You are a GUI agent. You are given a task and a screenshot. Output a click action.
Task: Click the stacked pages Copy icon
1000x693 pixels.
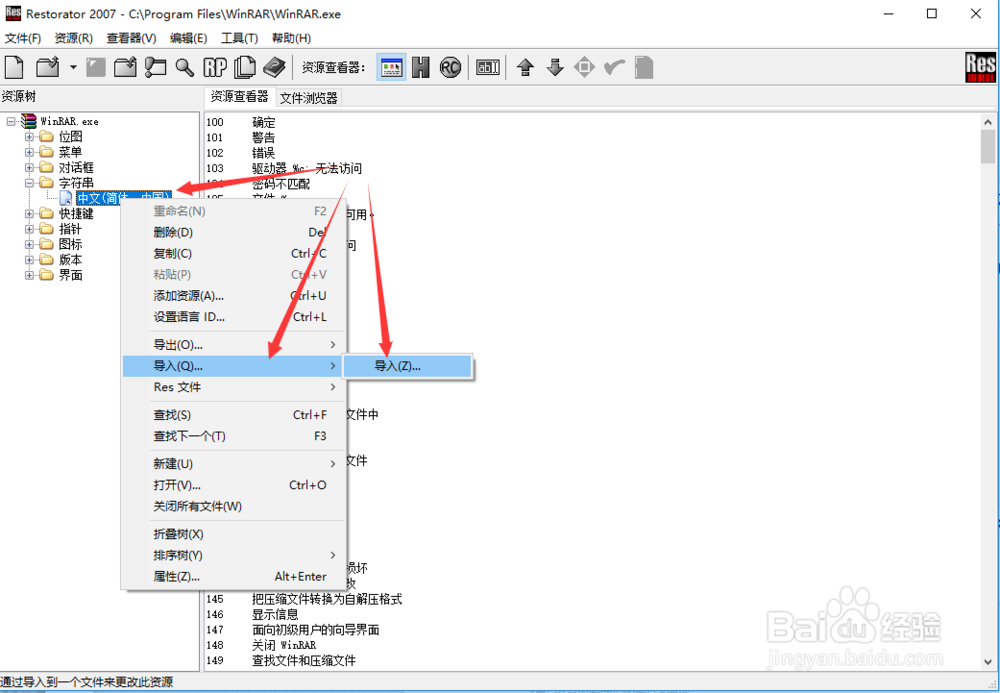pyautogui.click(x=245, y=67)
